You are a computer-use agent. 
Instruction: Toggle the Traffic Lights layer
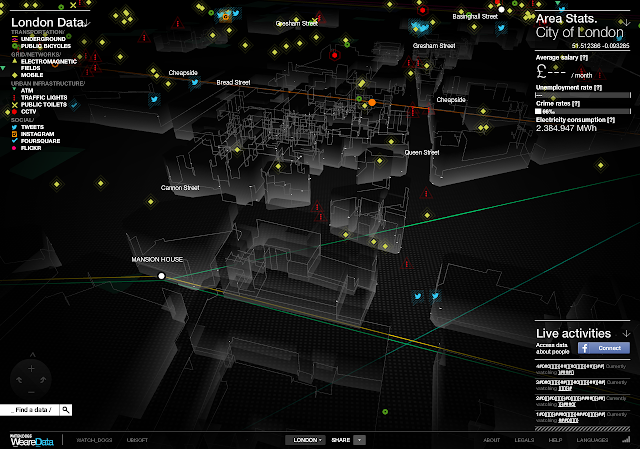(40, 98)
